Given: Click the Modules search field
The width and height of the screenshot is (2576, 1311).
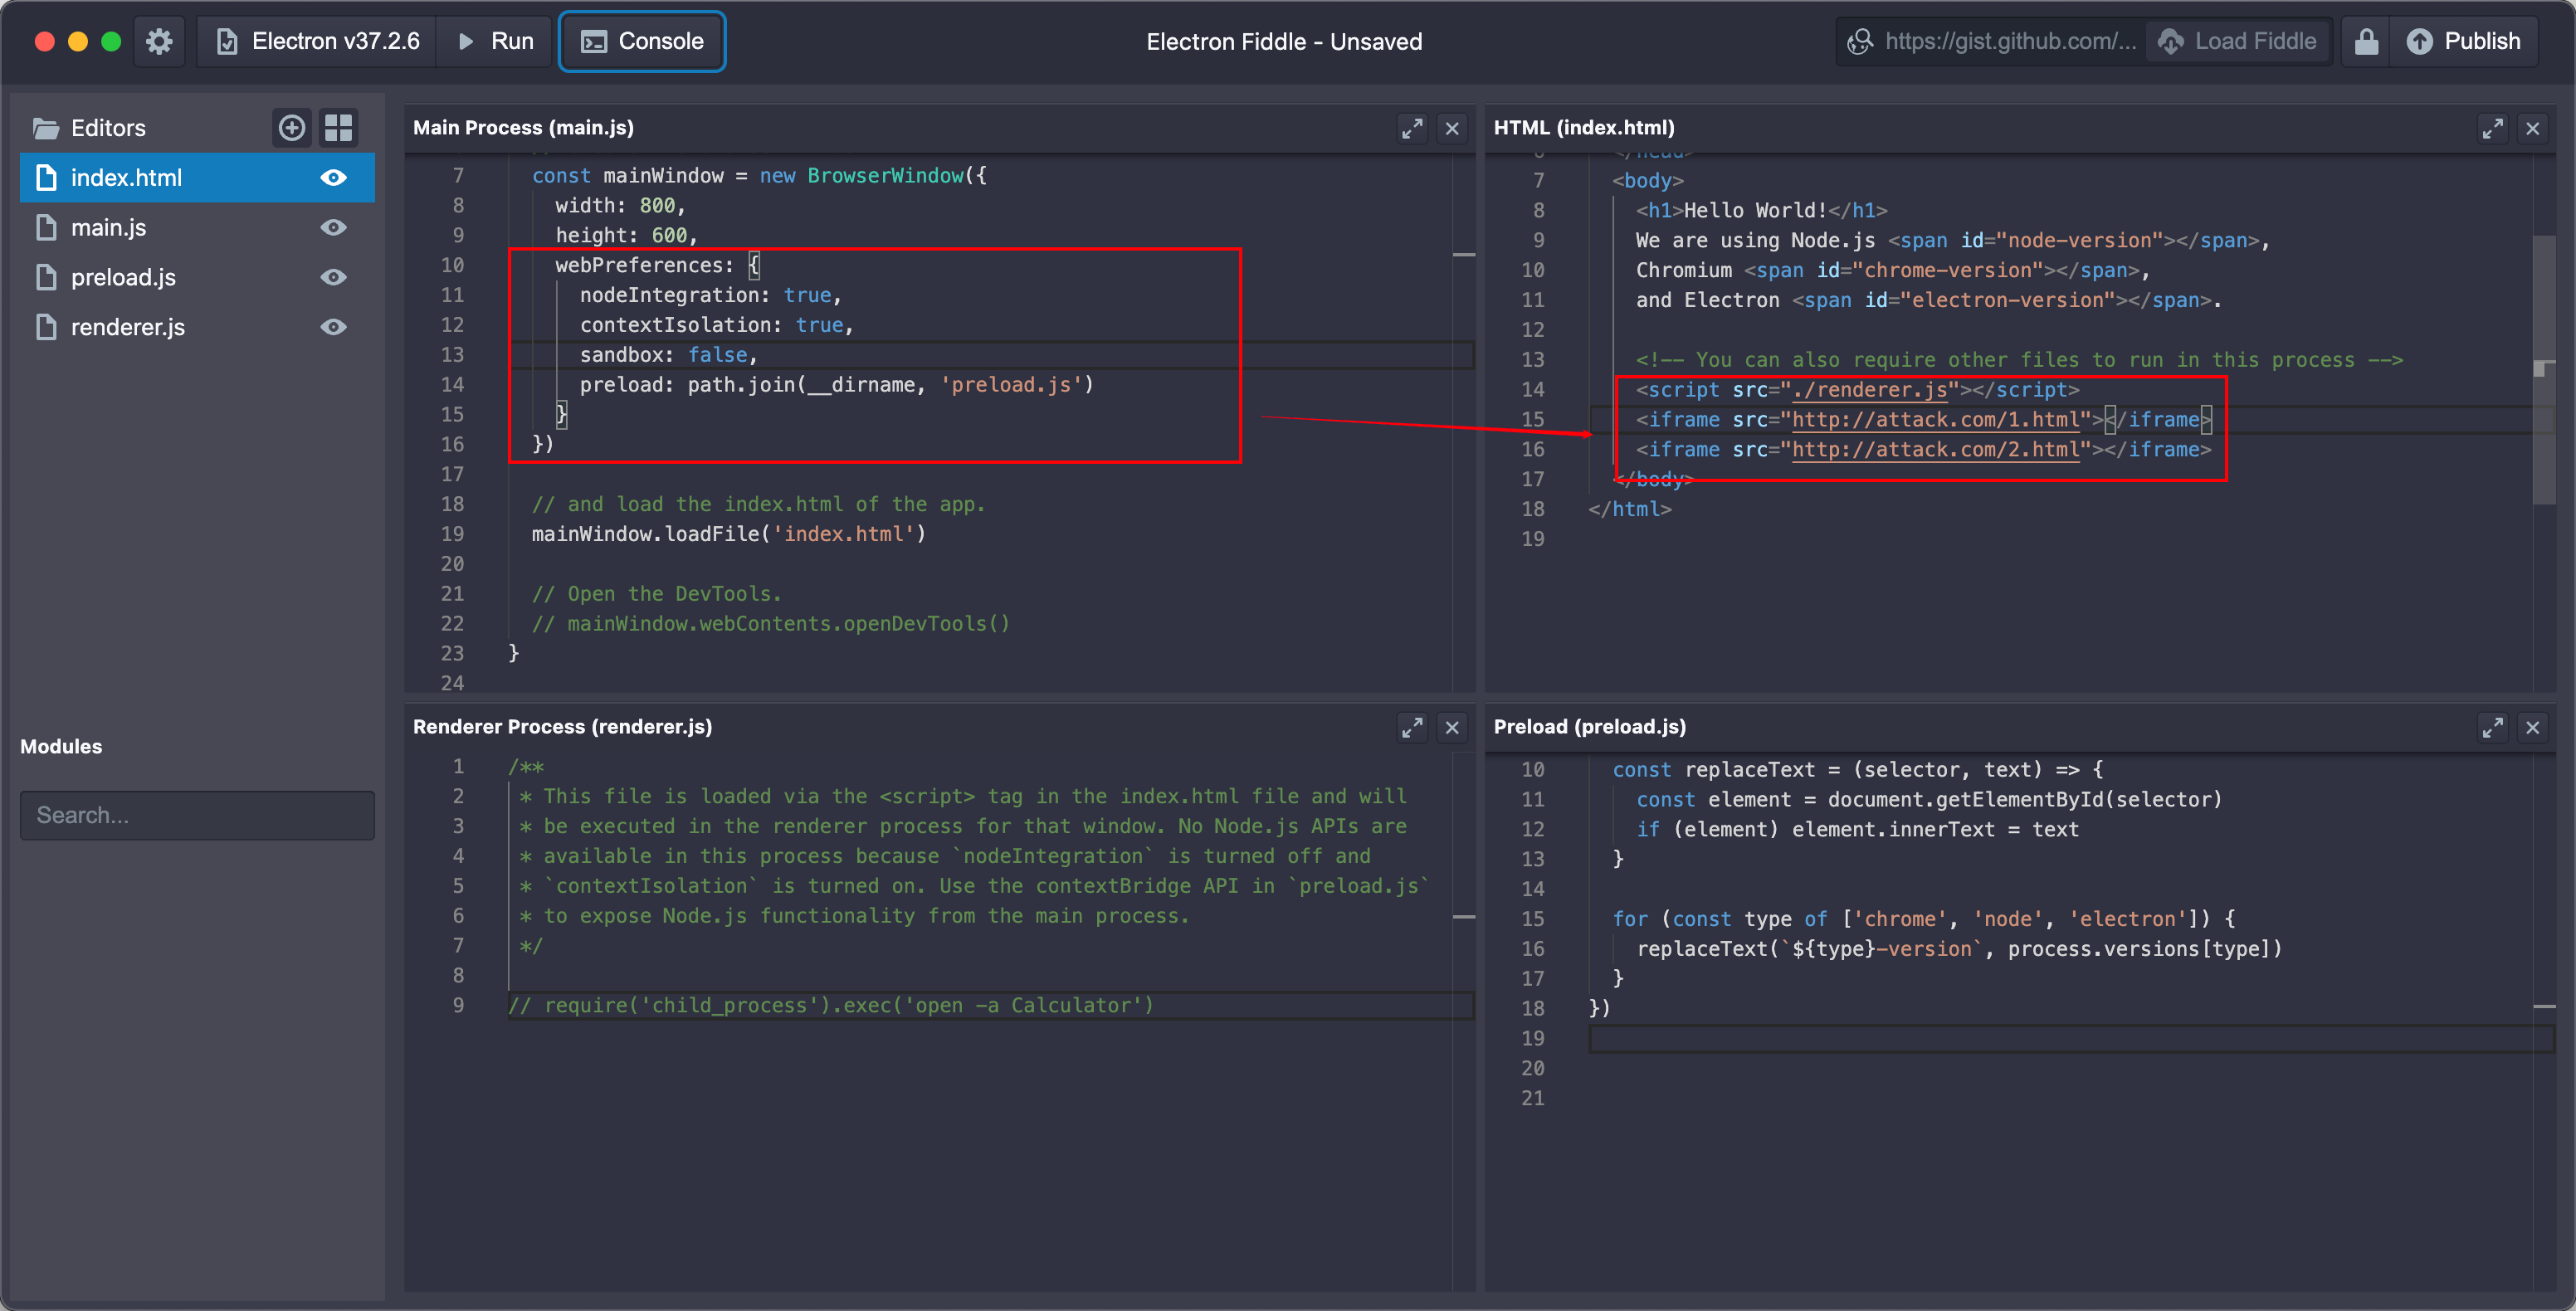Looking at the screenshot, I should [x=198, y=815].
